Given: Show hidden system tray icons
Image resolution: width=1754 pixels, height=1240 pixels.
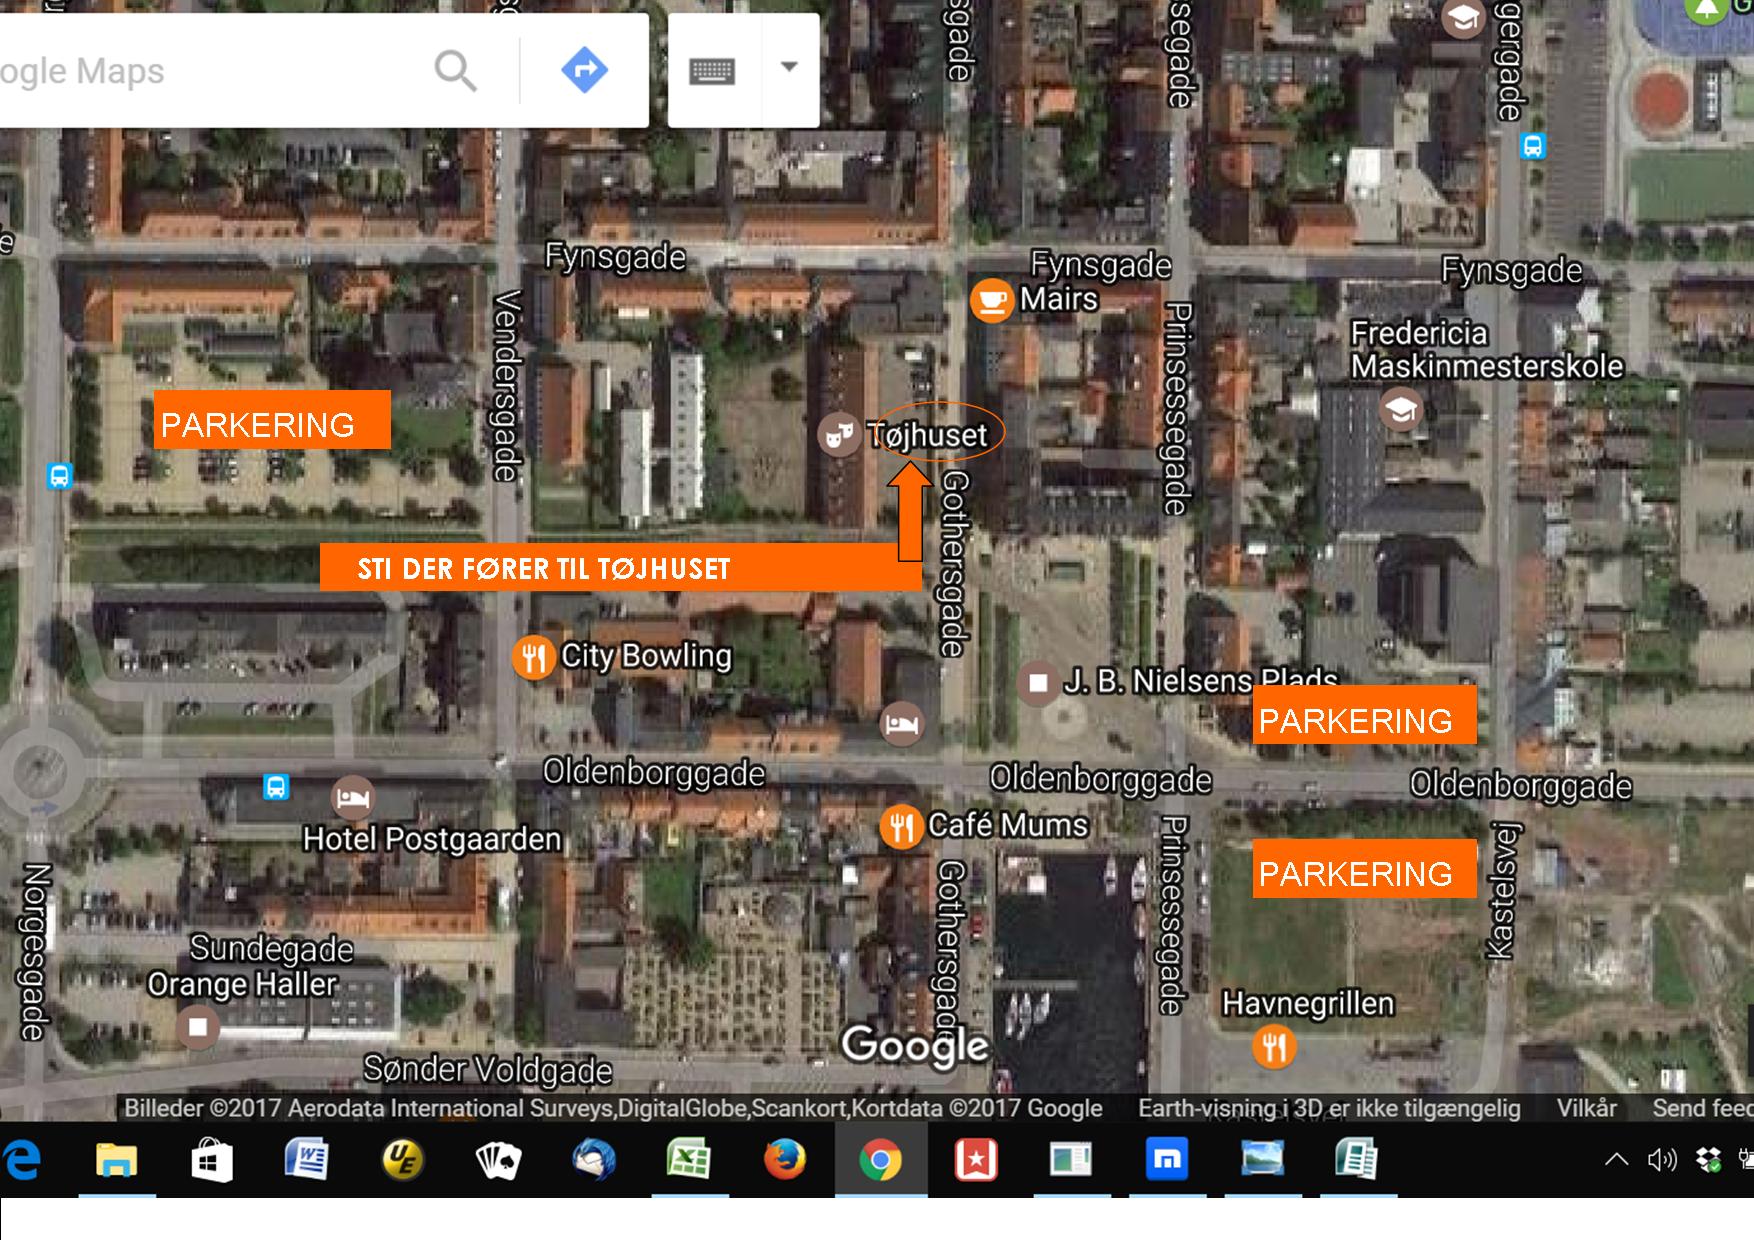Looking at the screenshot, I should point(1616,1160).
